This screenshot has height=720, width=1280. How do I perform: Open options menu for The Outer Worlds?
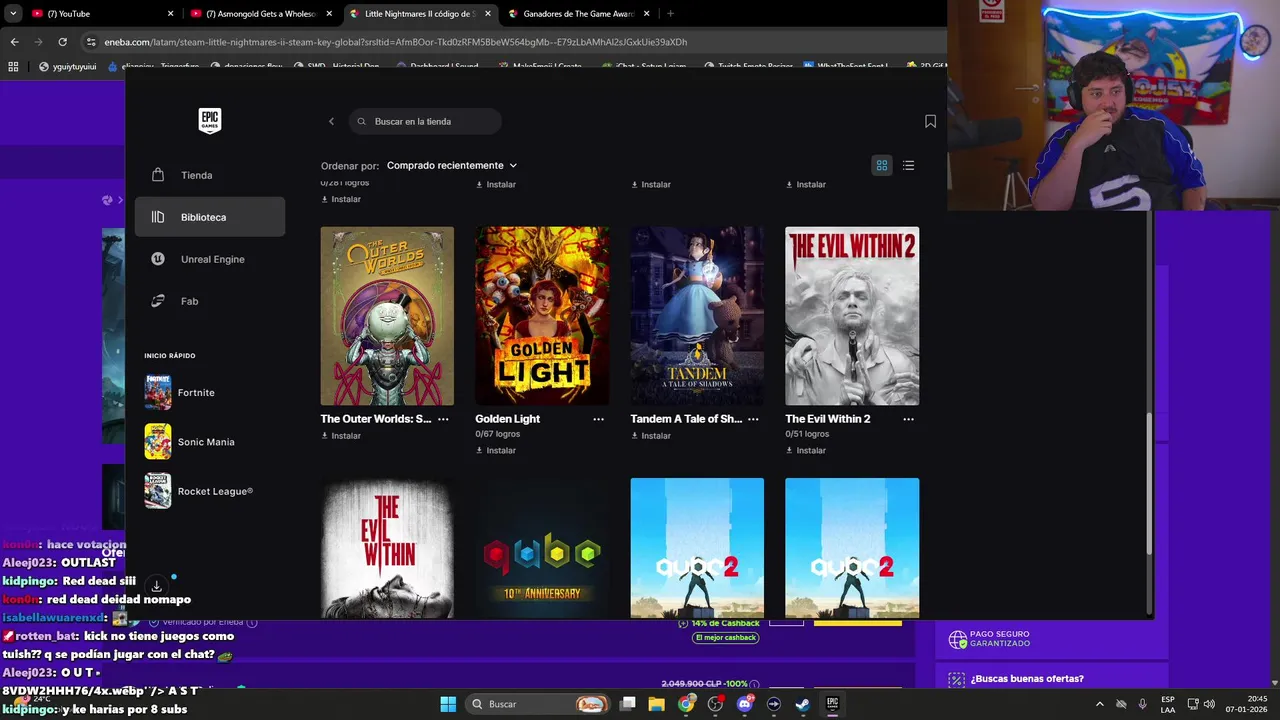pos(443,419)
